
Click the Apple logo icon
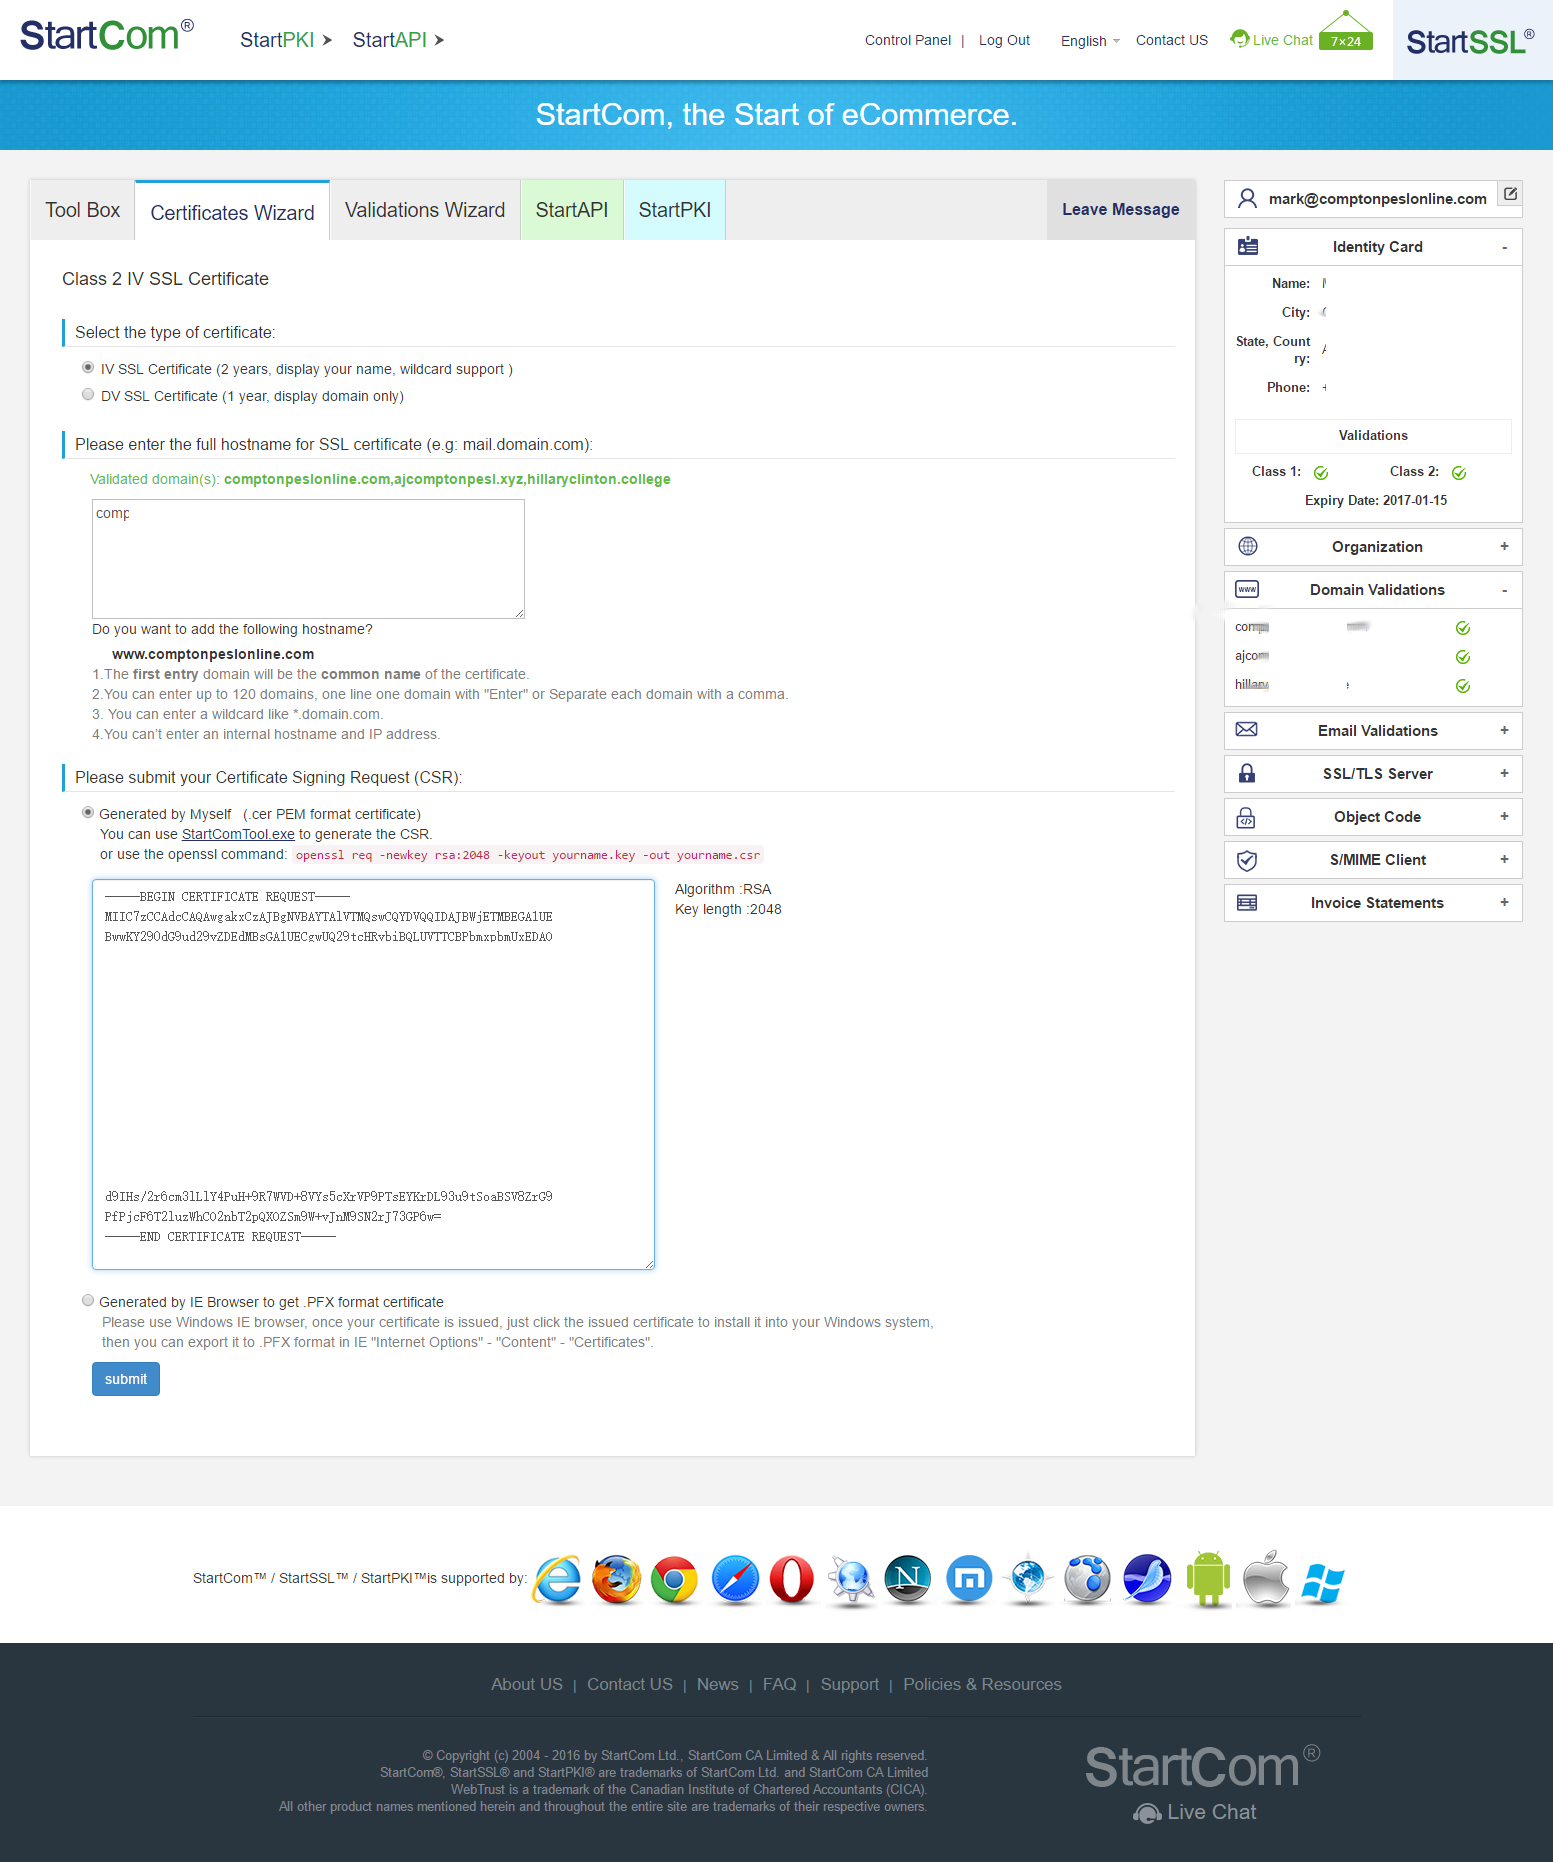tap(1266, 1579)
